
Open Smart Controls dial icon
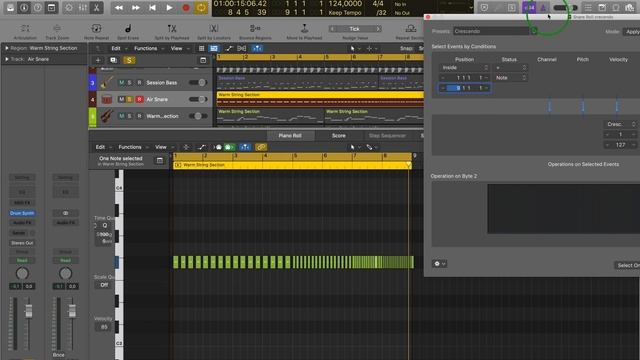point(69,8)
